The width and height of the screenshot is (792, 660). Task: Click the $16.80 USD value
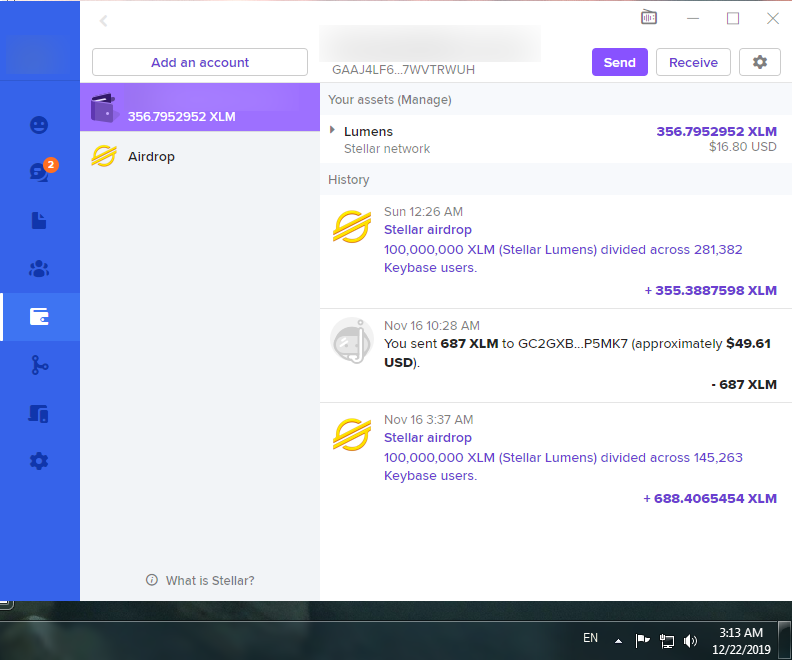[x=742, y=147]
